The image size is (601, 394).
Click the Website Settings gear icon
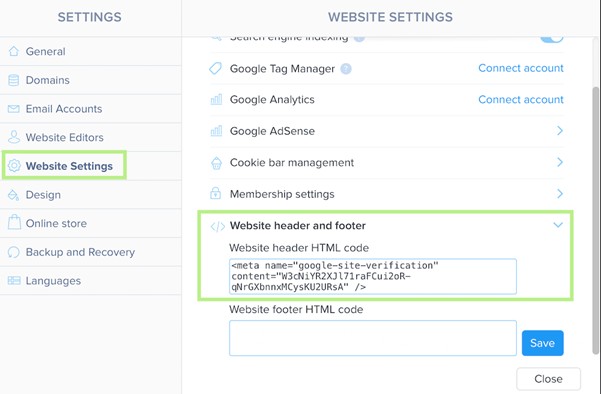[14, 166]
